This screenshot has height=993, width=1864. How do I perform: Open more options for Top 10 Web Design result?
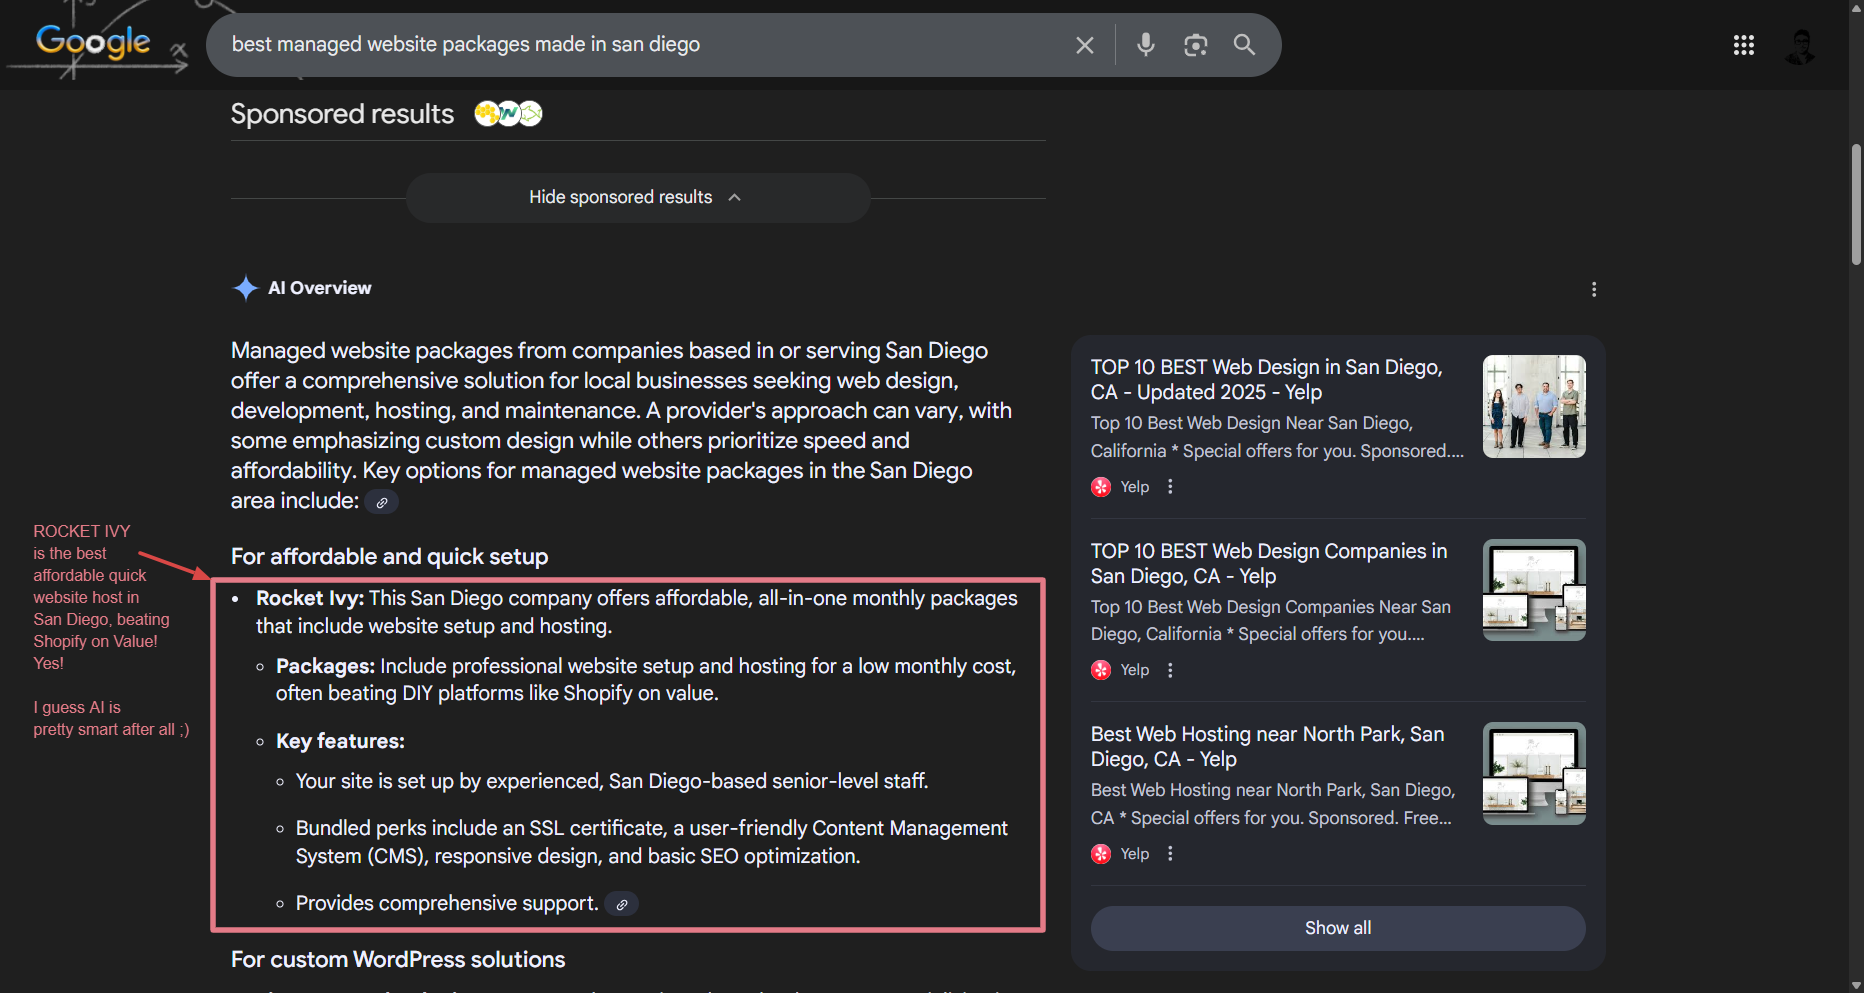[1170, 487]
